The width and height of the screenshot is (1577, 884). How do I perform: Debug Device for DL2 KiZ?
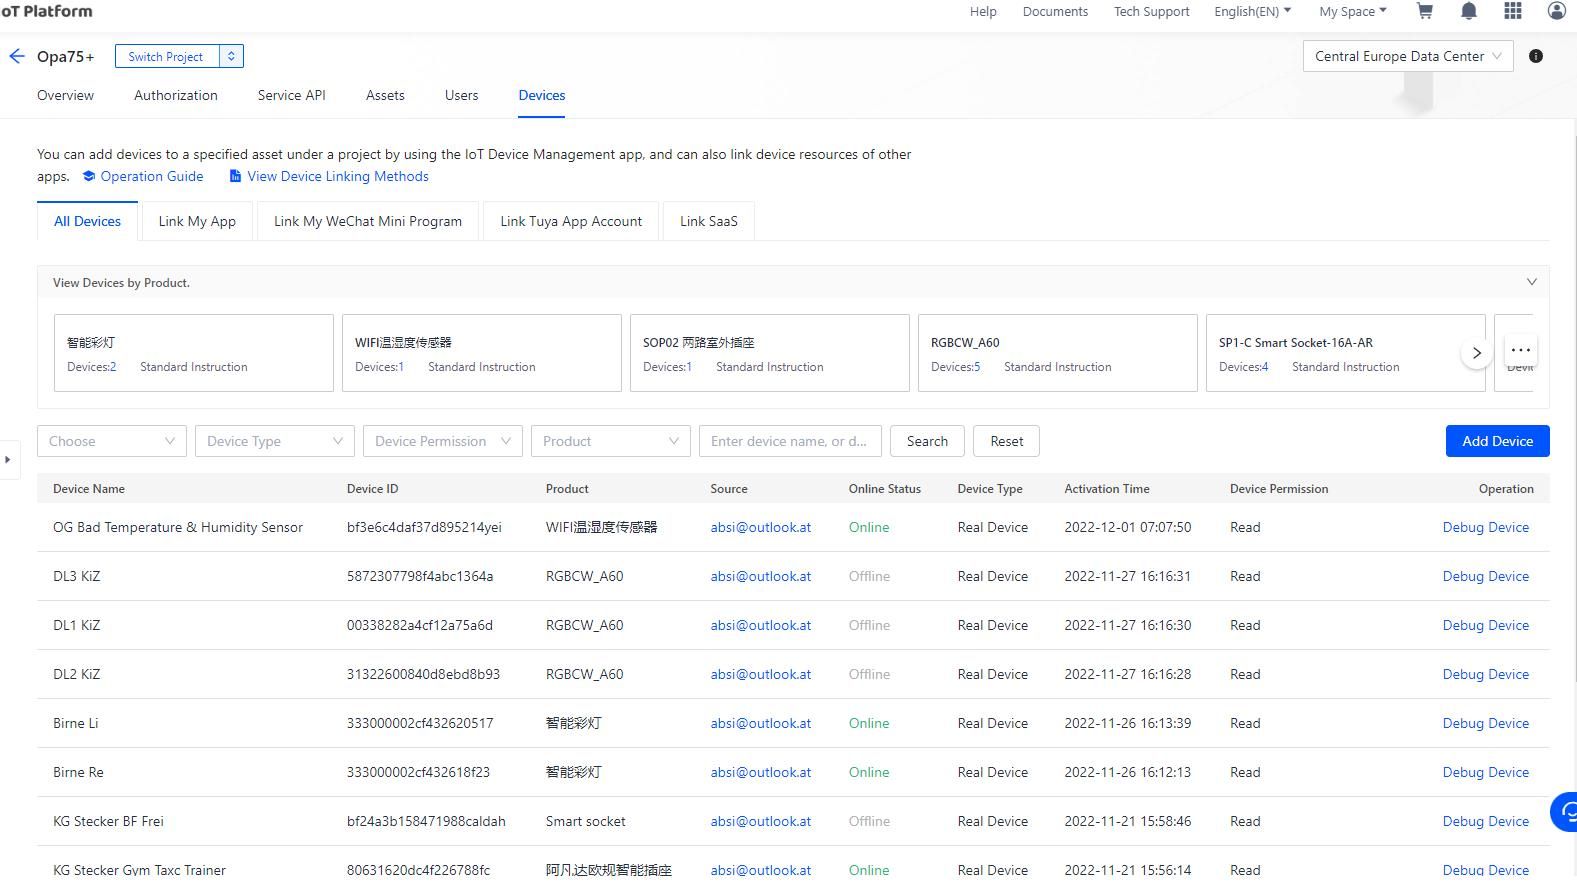pos(1485,674)
